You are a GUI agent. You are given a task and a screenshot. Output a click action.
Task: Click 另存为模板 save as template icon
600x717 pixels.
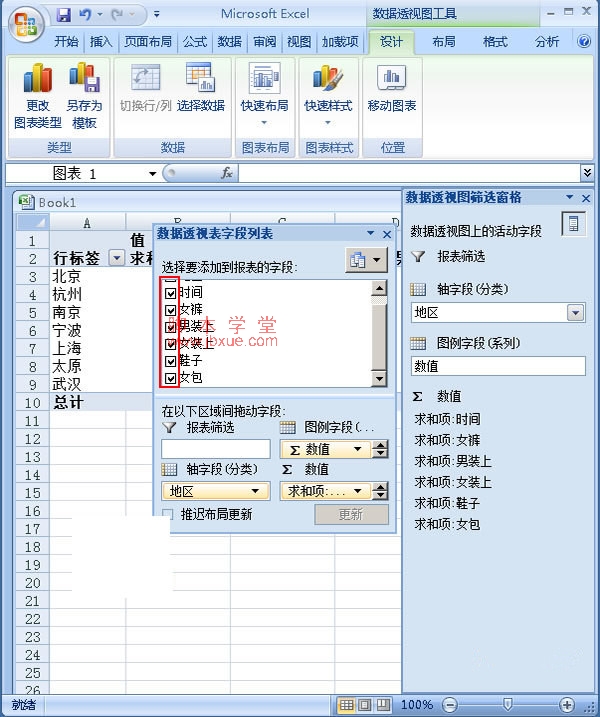tap(85, 97)
